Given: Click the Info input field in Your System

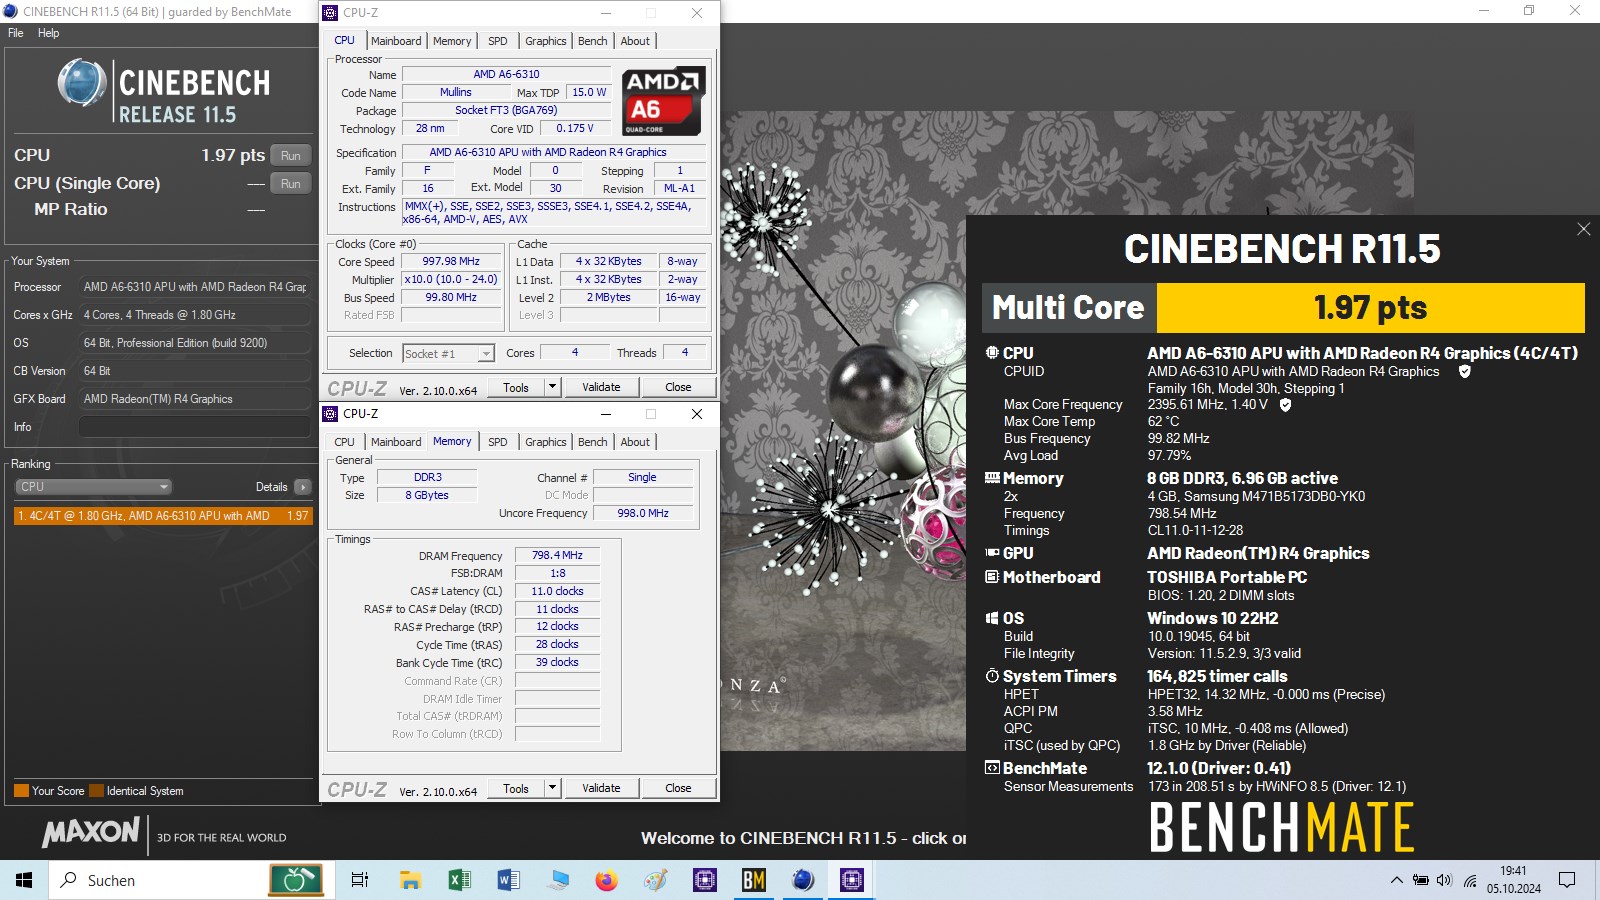Looking at the screenshot, I should click(195, 427).
